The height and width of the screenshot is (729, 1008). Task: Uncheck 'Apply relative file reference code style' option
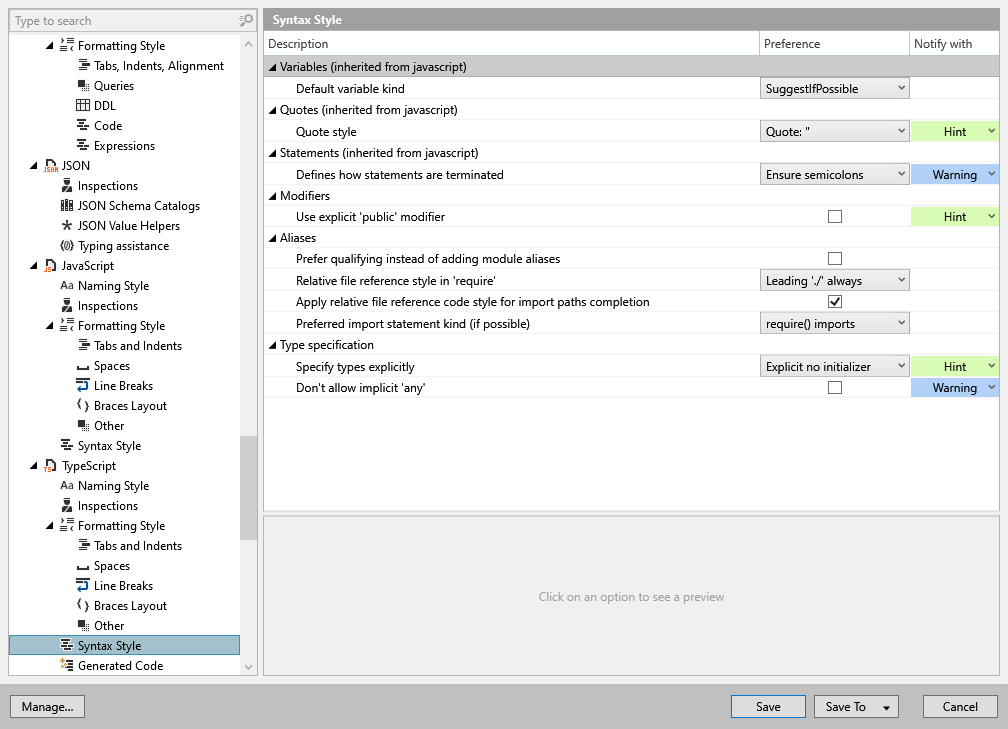(x=835, y=301)
